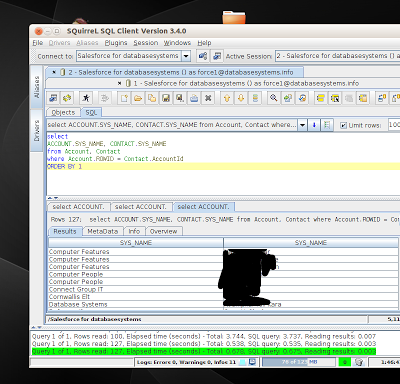Click the second SYS_NAME column header
The width and height of the screenshot is (400, 384).
311,243
